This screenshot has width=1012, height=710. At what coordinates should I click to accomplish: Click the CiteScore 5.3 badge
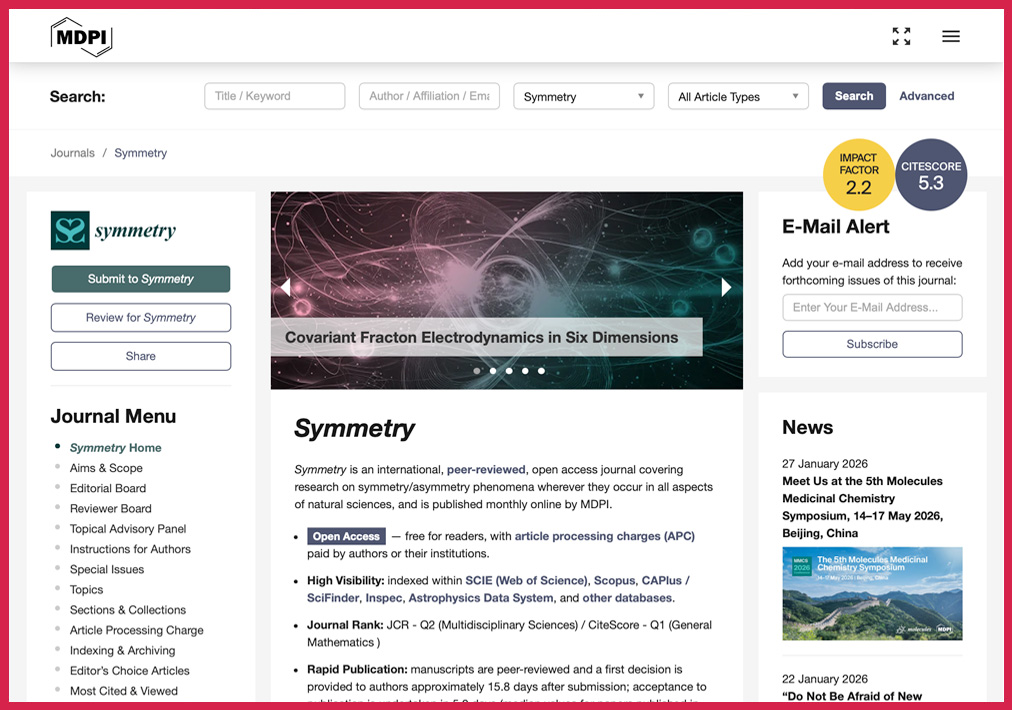931,174
